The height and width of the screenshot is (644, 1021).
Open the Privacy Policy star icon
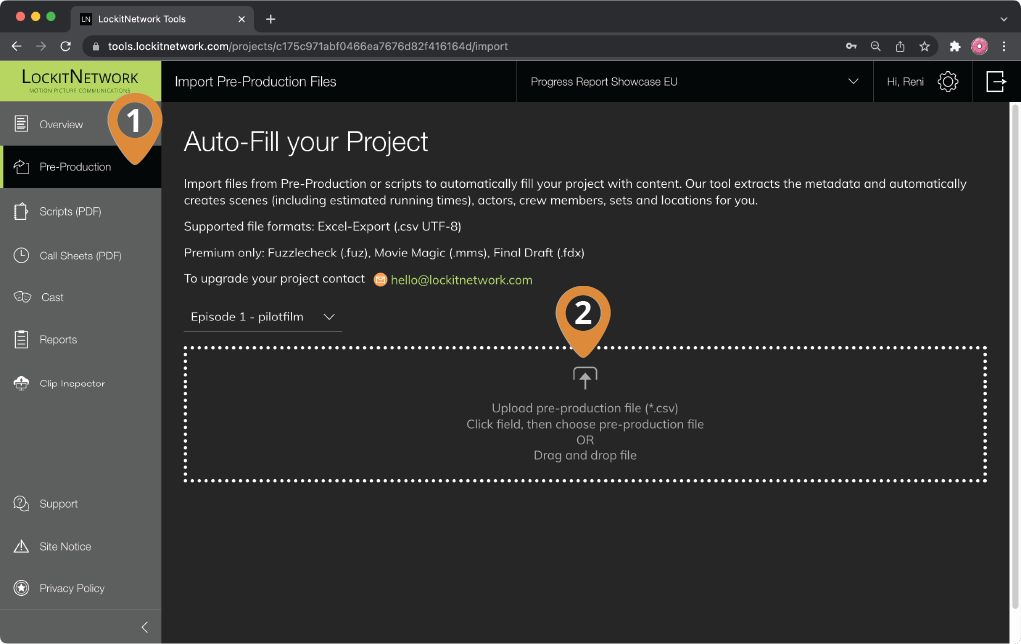pos(21,588)
